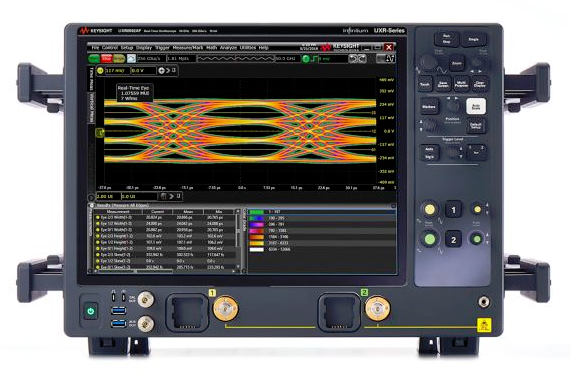The image size is (570, 372).
Task: Select the Eye 2/3 Width results row
Action: [165, 217]
